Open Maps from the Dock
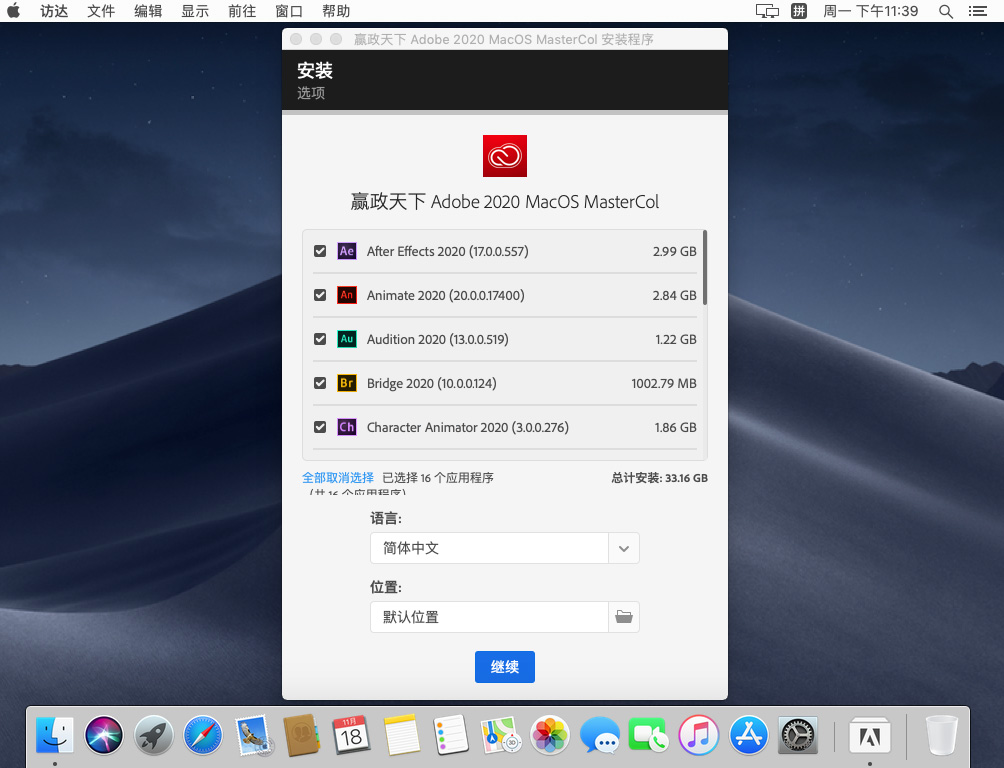This screenshot has height=768, width=1004. click(x=500, y=735)
